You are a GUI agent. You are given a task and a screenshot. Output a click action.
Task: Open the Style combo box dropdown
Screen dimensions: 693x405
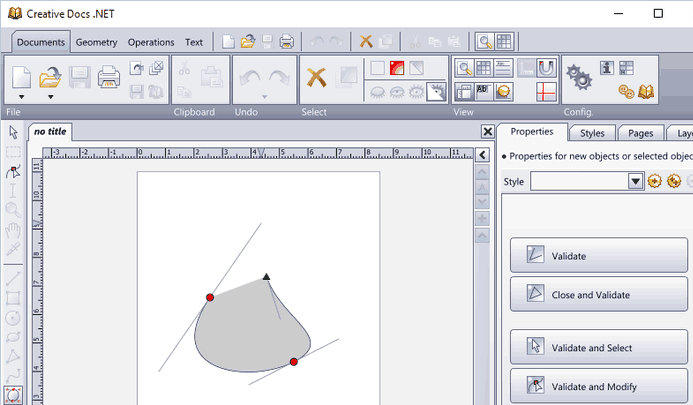click(x=634, y=181)
